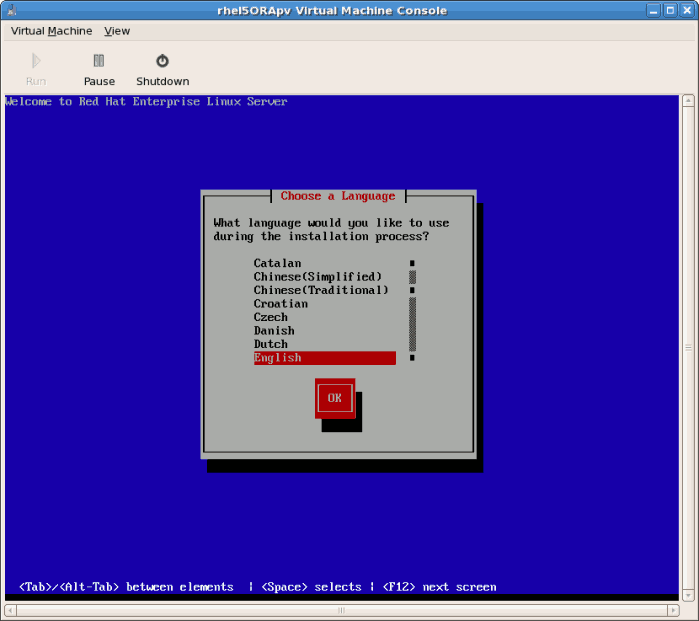This screenshot has height=621, width=699.
Task: Pick Dutch in the language list
Action: pos(270,344)
